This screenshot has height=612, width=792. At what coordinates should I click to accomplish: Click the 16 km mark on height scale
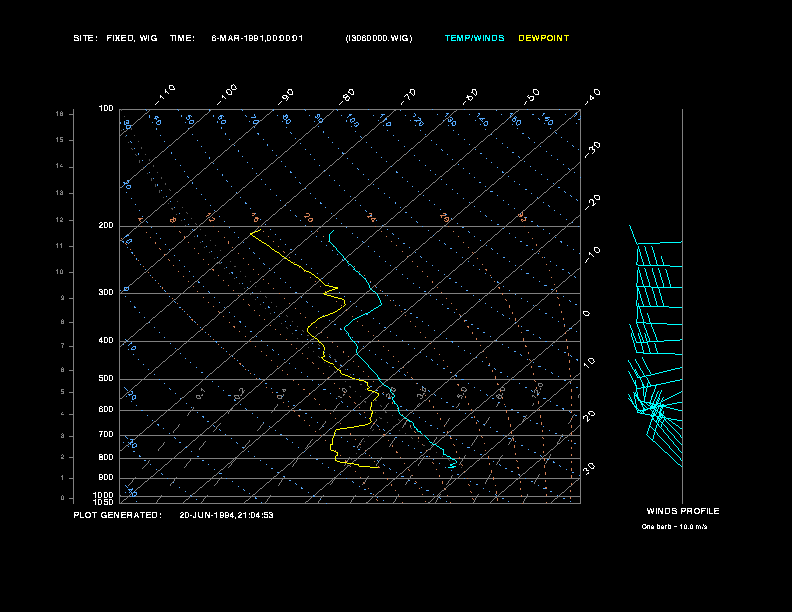(x=60, y=114)
